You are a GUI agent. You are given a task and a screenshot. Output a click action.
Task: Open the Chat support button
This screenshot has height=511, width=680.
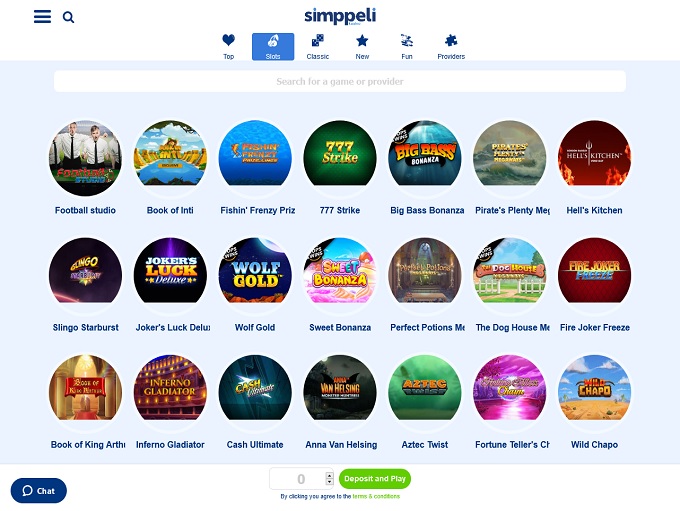tap(39, 491)
